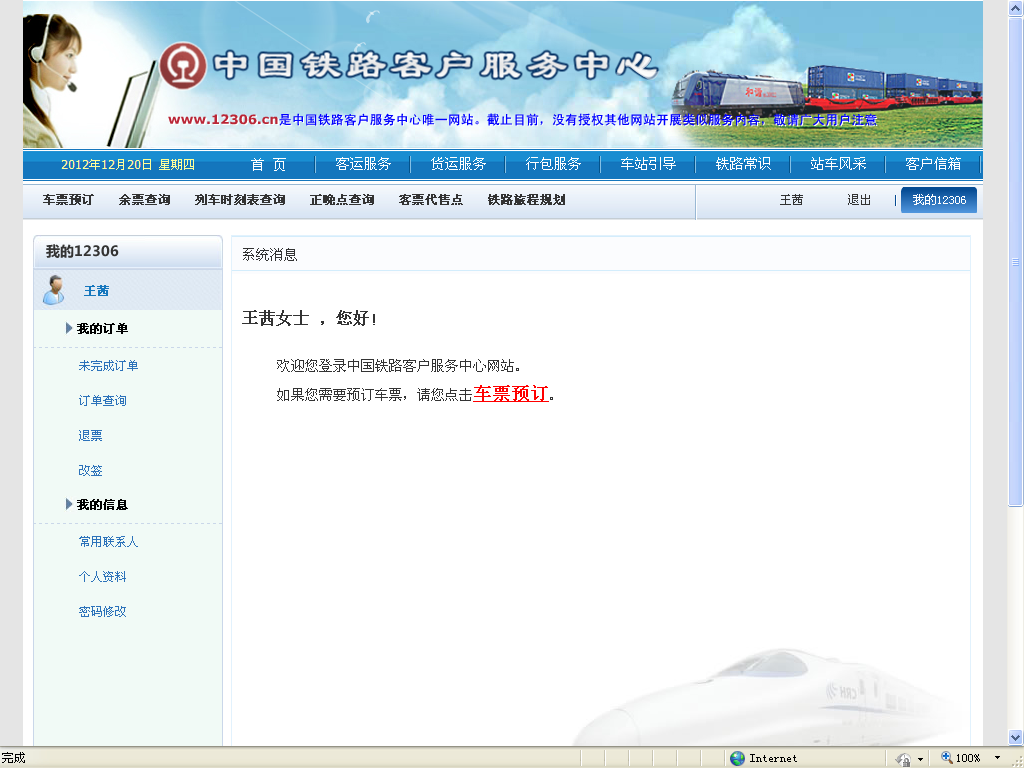Image resolution: width=1024 pixels, height=768 pixels.
Task: Click the 我的信息 sidebar heading
Action: (103, 504)
